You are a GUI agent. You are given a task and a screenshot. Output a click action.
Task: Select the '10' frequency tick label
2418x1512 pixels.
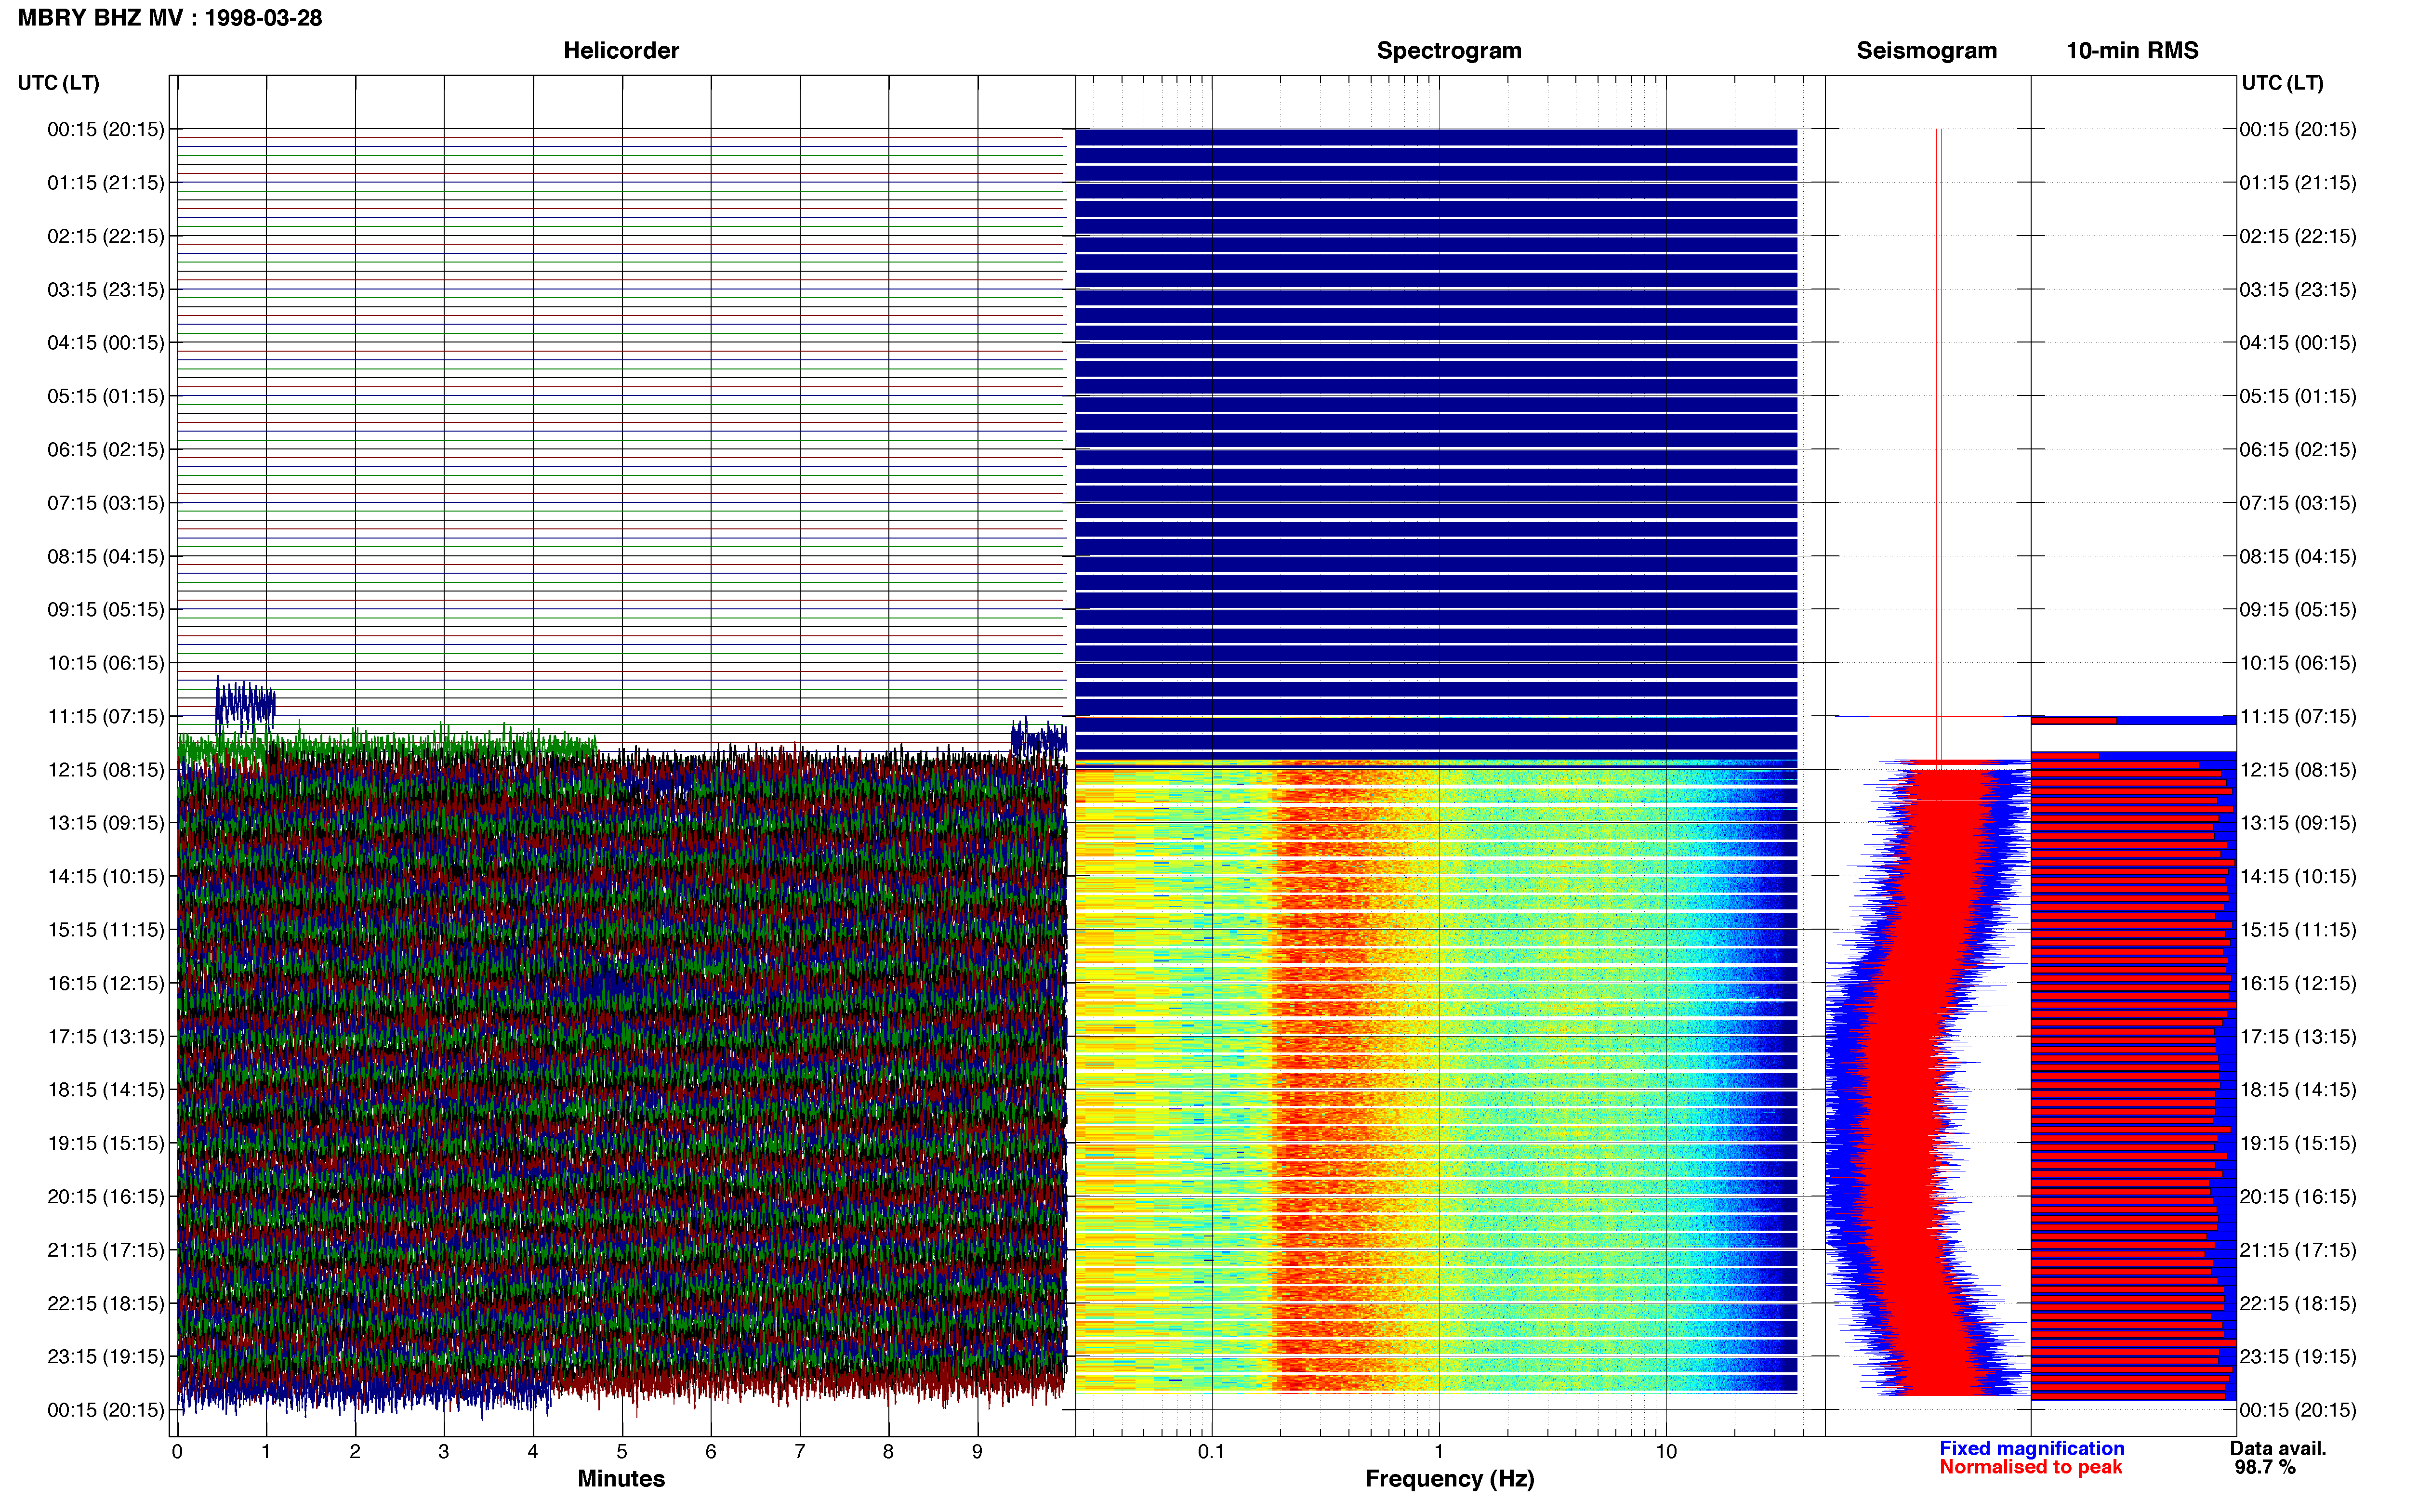(1666, 1452)
